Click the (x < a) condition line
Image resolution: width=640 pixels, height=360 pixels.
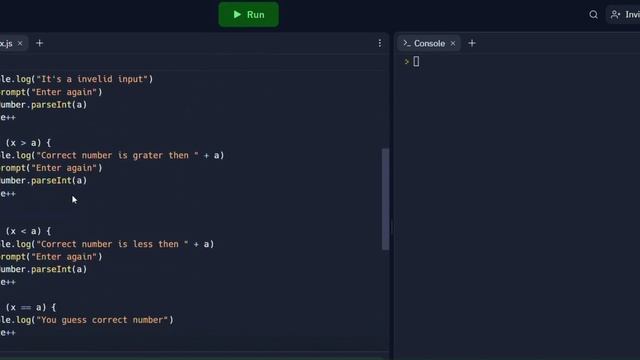(x=28, y=231)
